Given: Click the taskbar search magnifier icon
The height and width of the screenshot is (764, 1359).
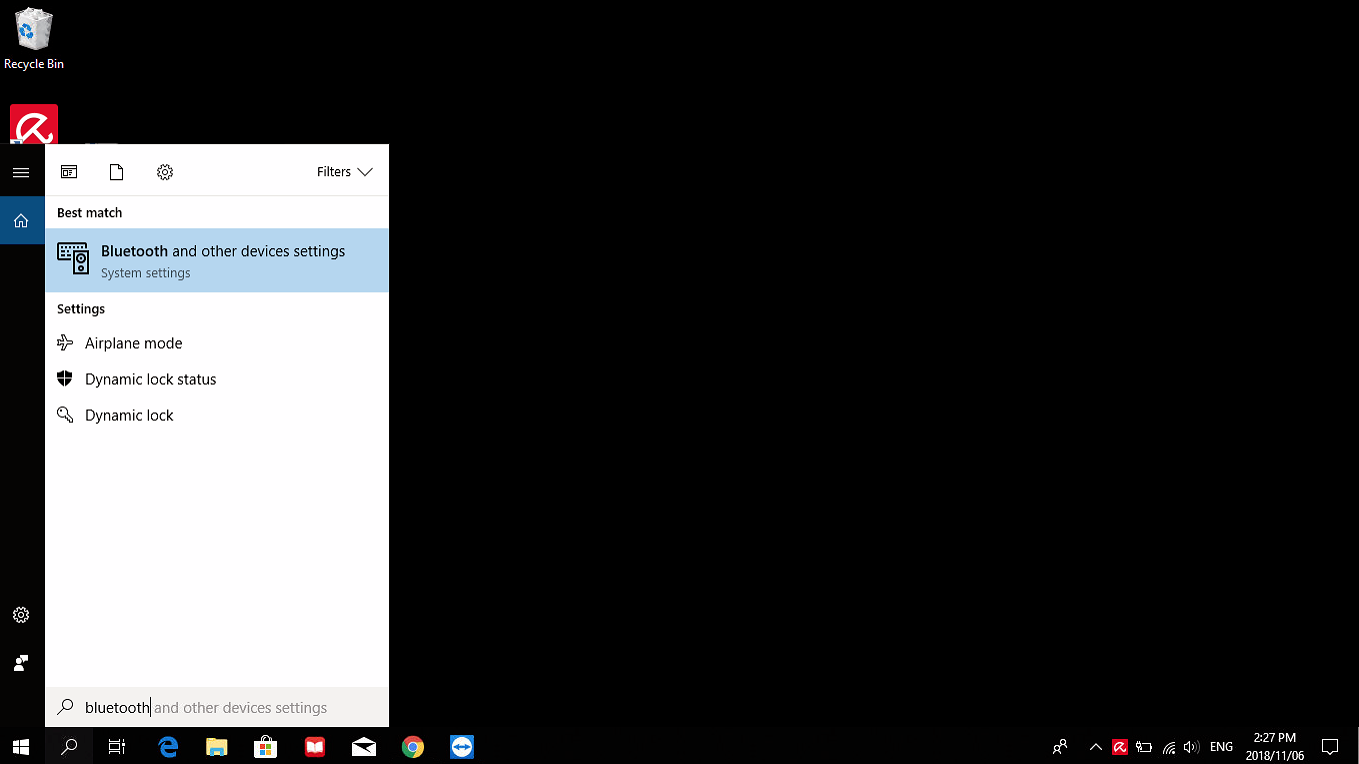Looking at the screenshot, I should click(69, 746).
